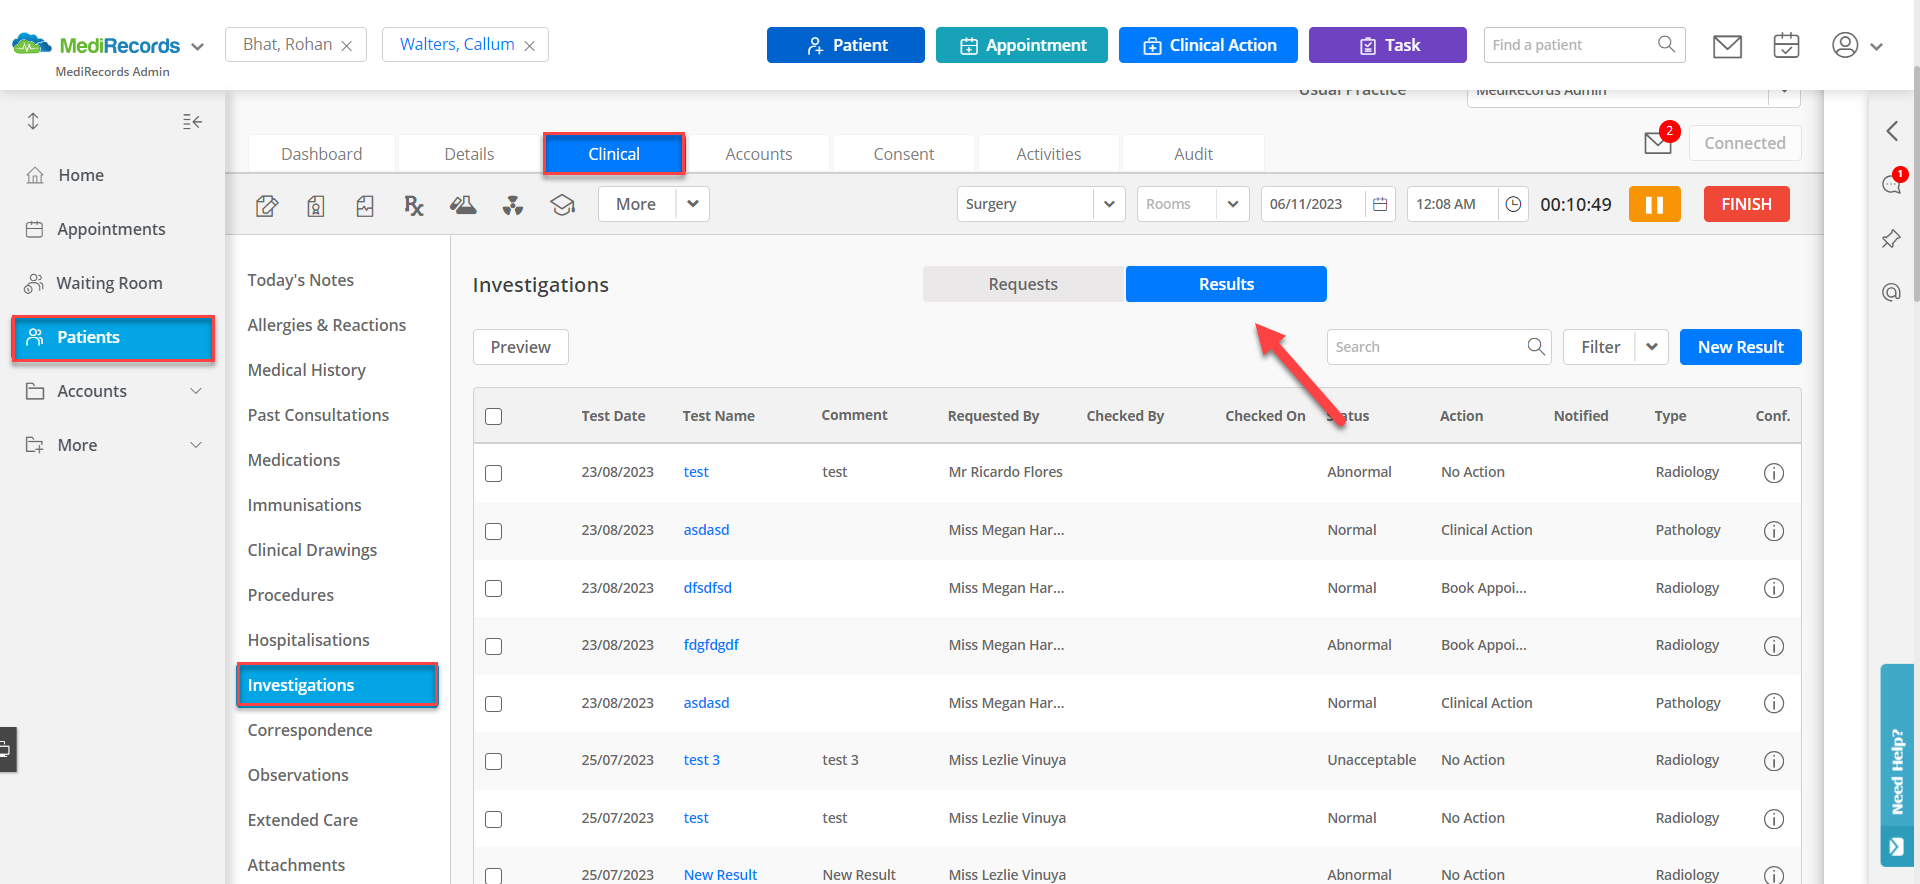Open the chat notifications icon in right panel
Screen dimensions: 1920x884
tap(1892, 184)
